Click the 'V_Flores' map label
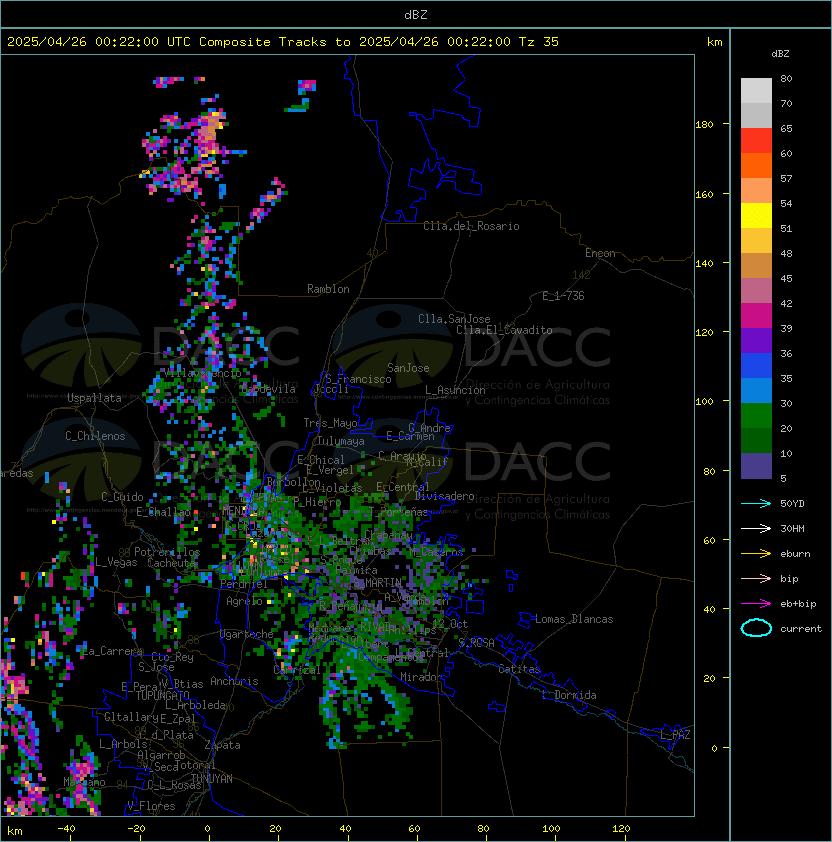The height and width of the screenshot is (842, 832). click(x=151, y=806)
